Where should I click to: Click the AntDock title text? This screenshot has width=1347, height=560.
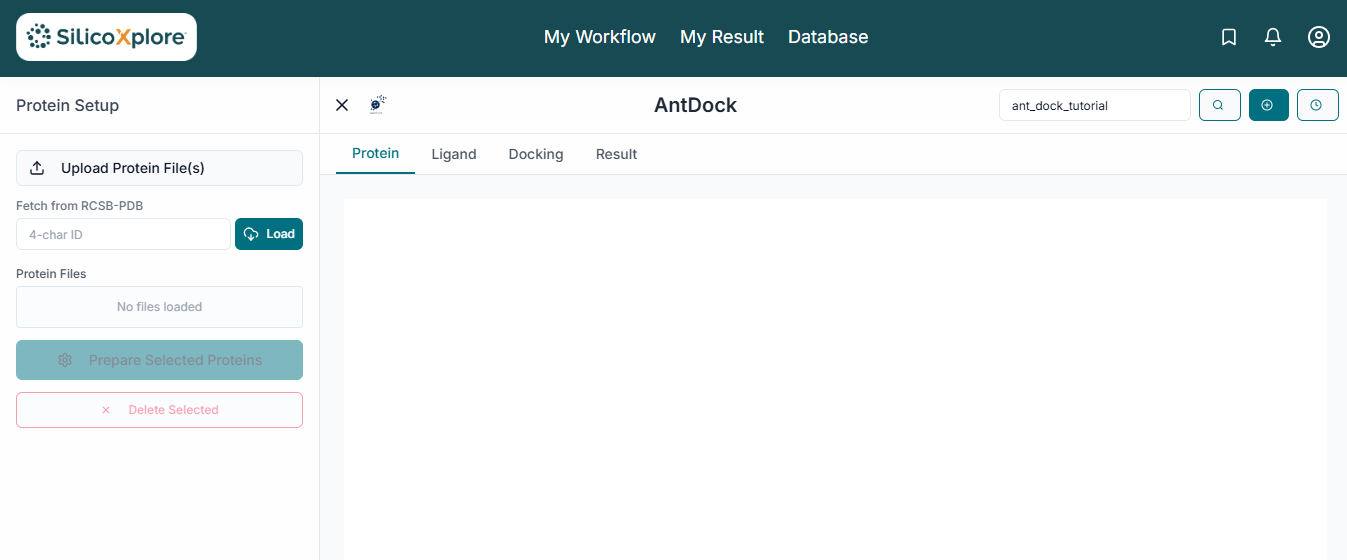[x=695, y=105]
